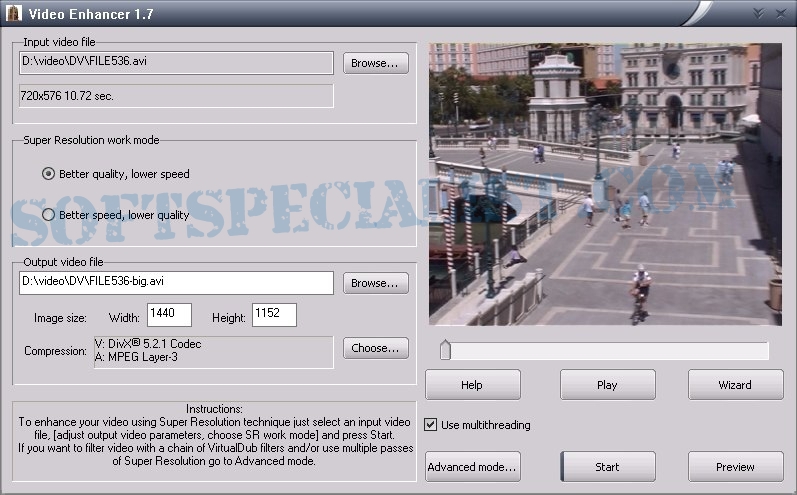Click the Video Enhancer app icon in title bar
Image resolution: width=797 pixels, height=495 pixels.
[13, 13]
